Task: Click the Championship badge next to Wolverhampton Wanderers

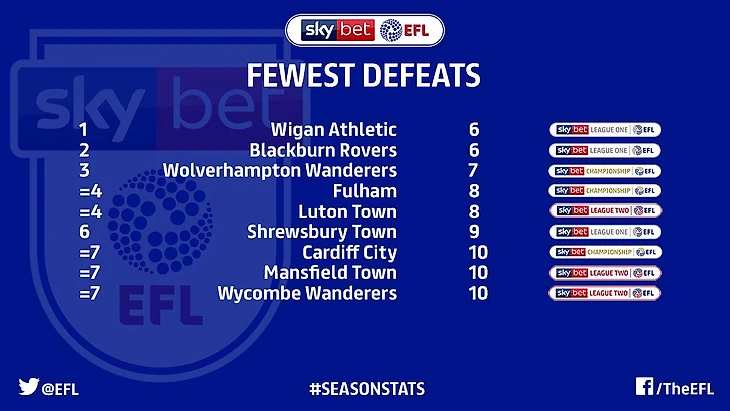Action: (x=604, y=171)
